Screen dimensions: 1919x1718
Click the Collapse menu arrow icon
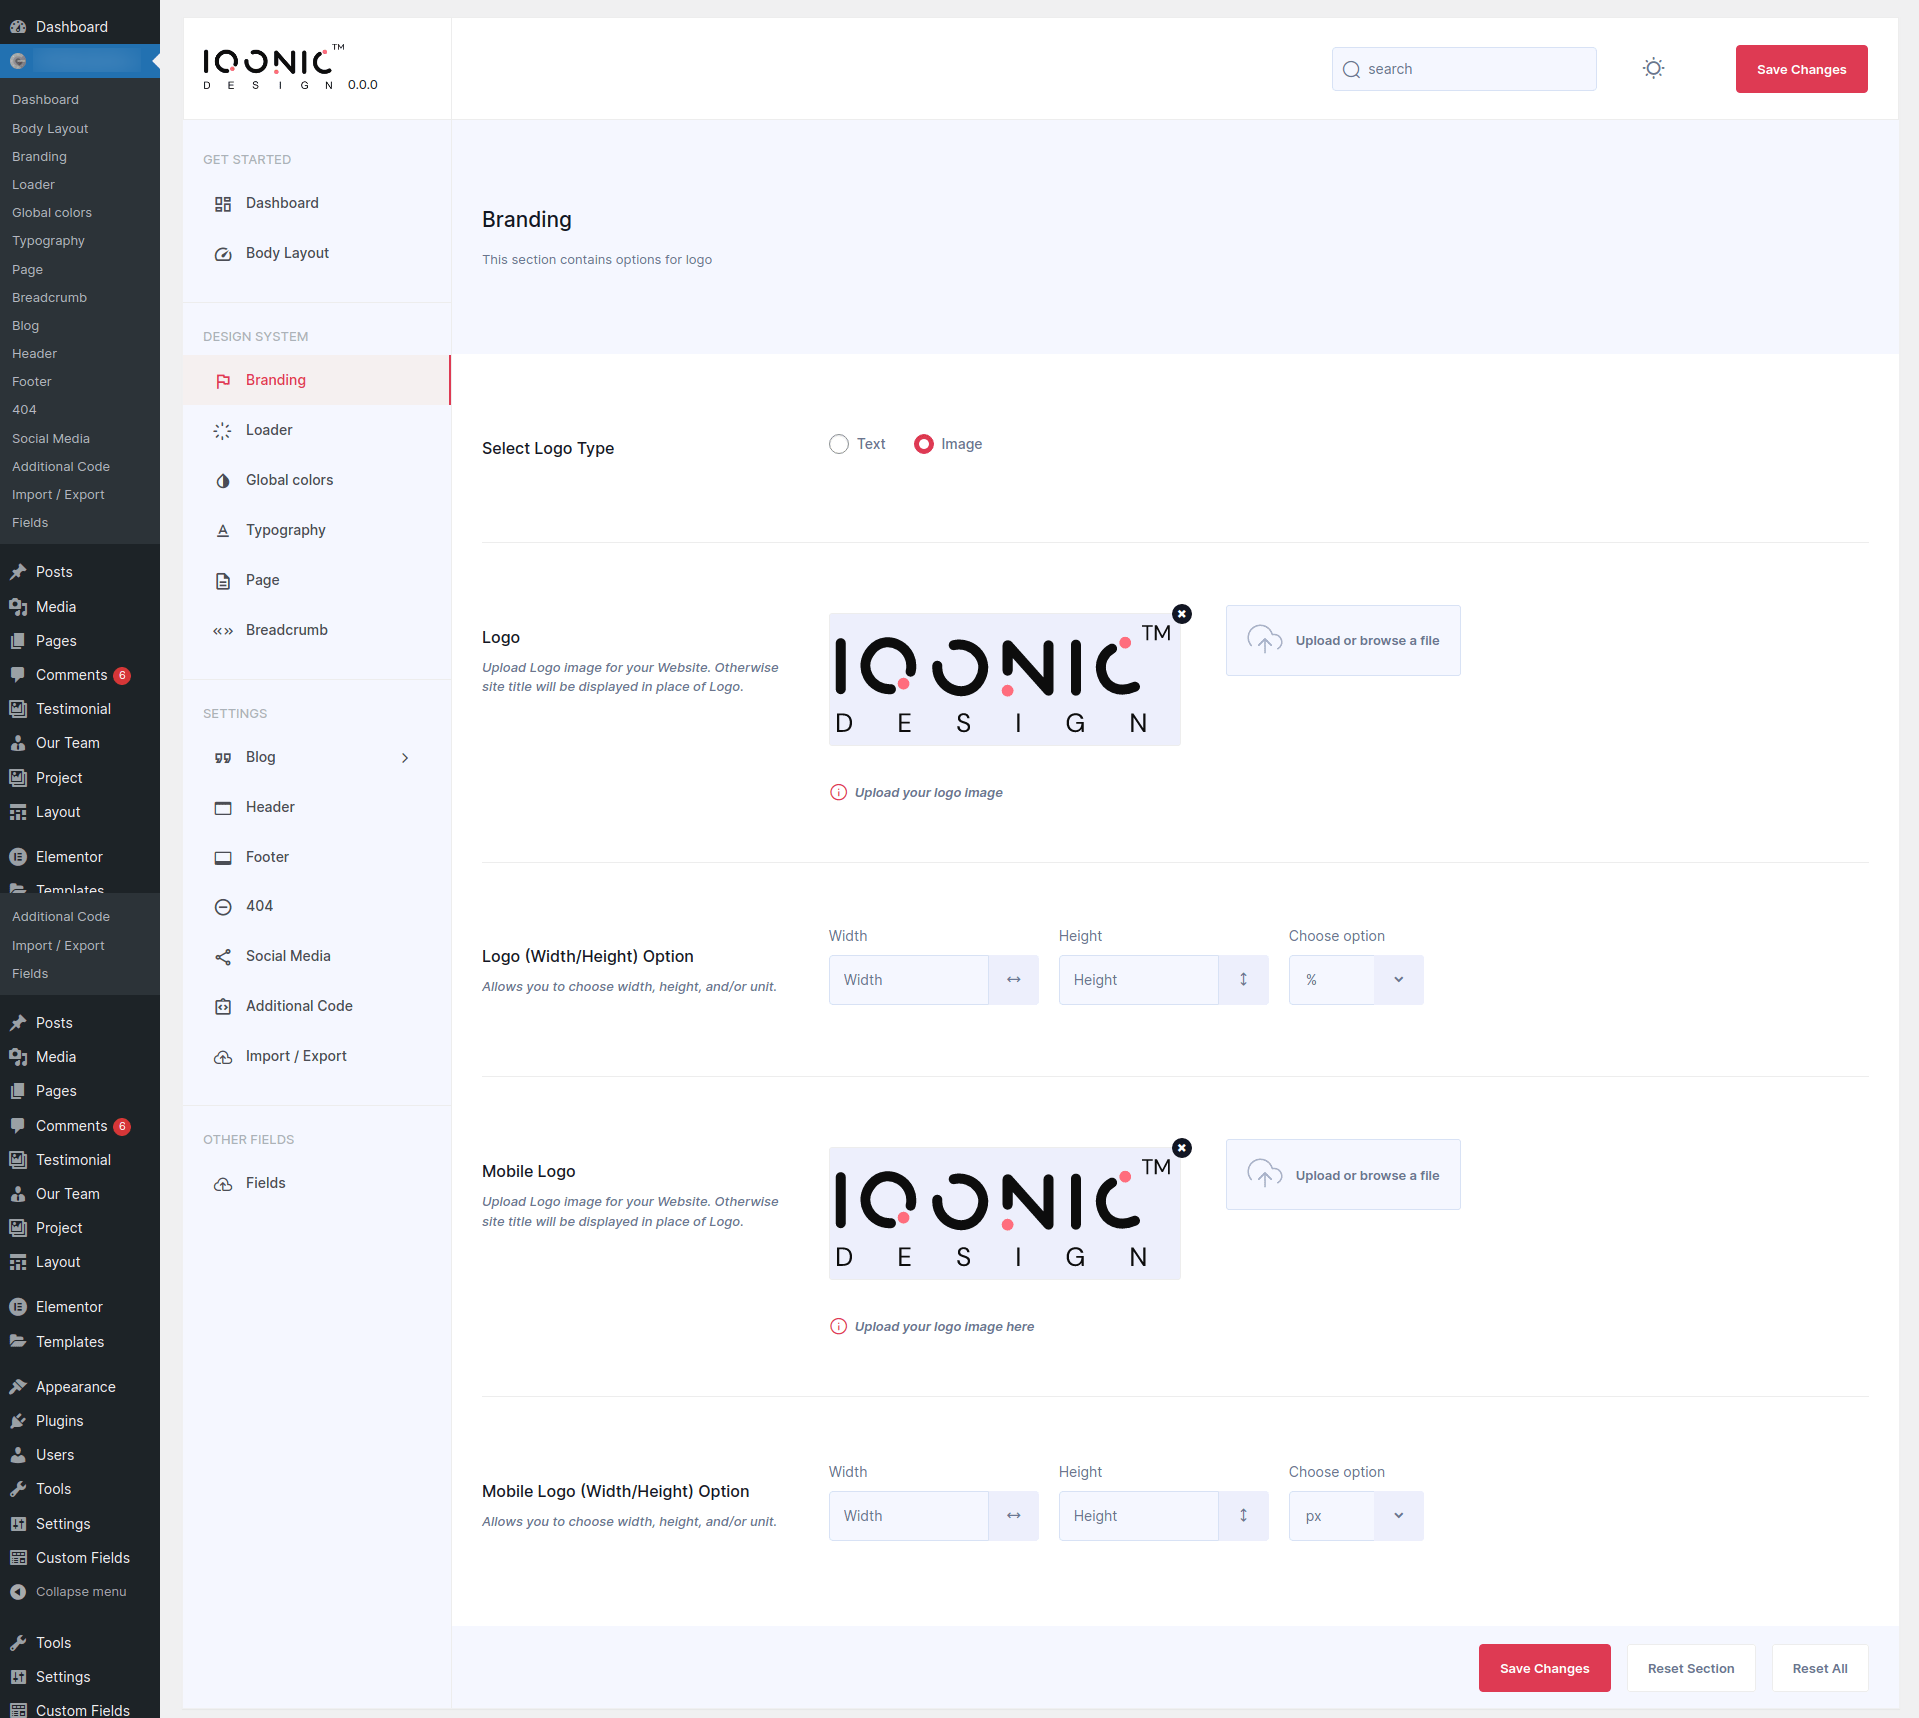point(18,1592)
